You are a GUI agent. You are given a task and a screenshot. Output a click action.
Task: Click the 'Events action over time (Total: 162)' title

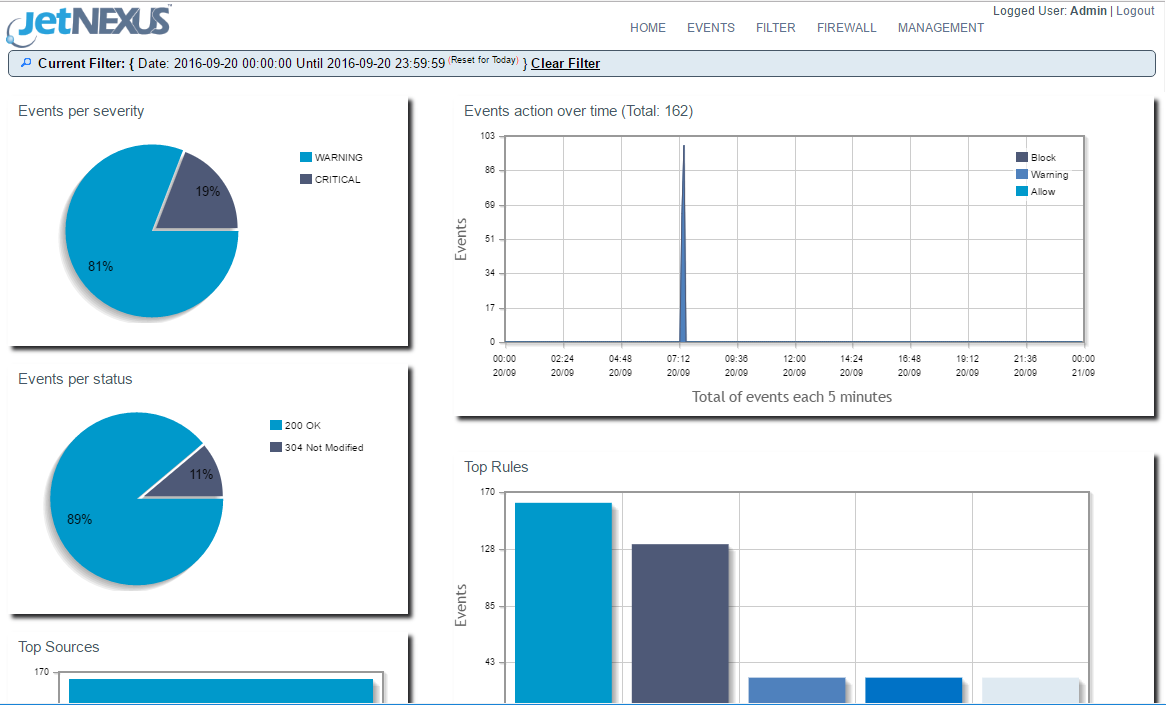pyautogui.click(x=579, y=111)
